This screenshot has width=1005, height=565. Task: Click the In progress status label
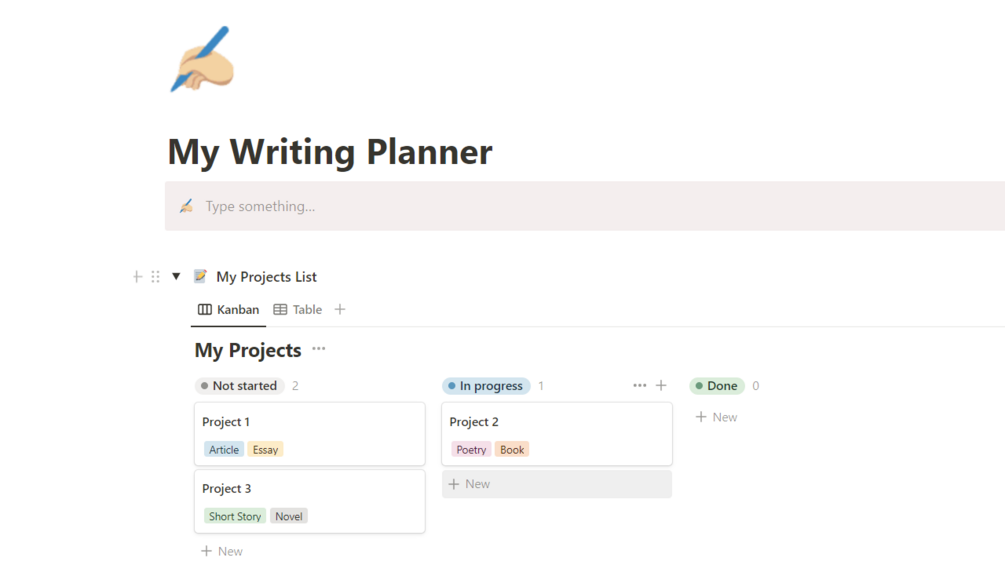click(487, 386)
